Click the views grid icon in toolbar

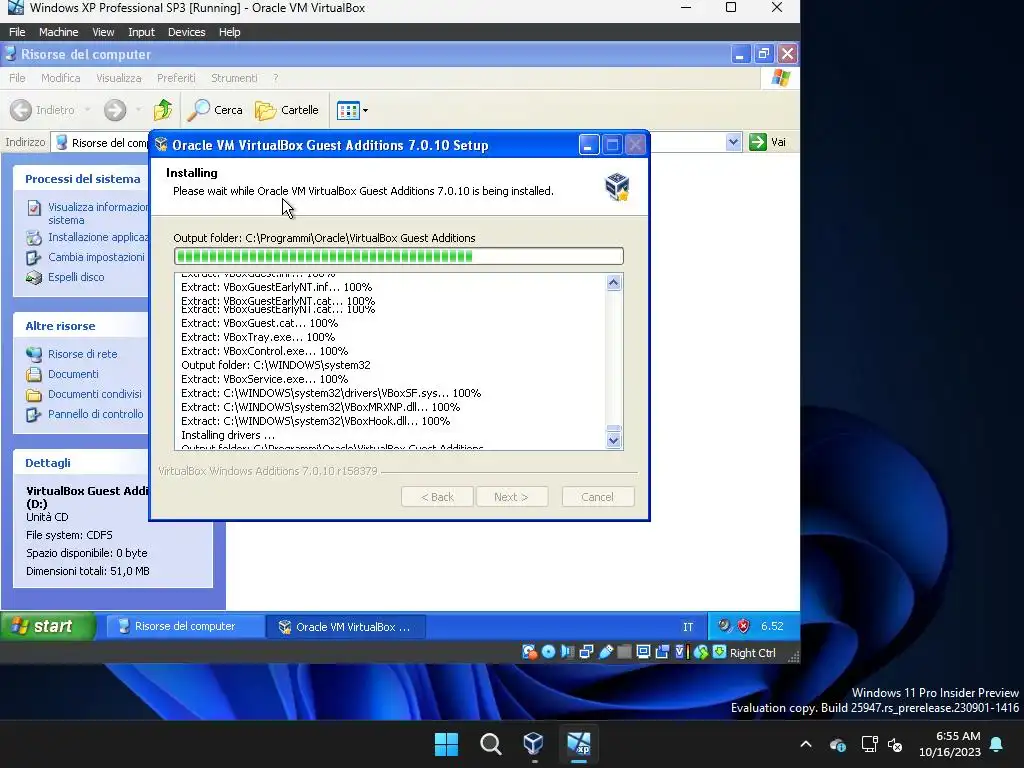click(x=348, y=110)
